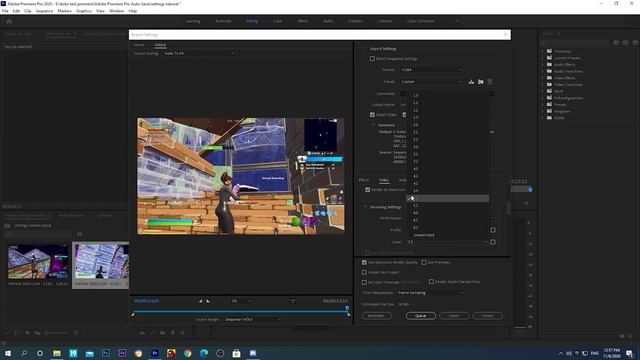Open the preview zoom Fit dropdown
This screenshot has height=360, width=640.
241,301
